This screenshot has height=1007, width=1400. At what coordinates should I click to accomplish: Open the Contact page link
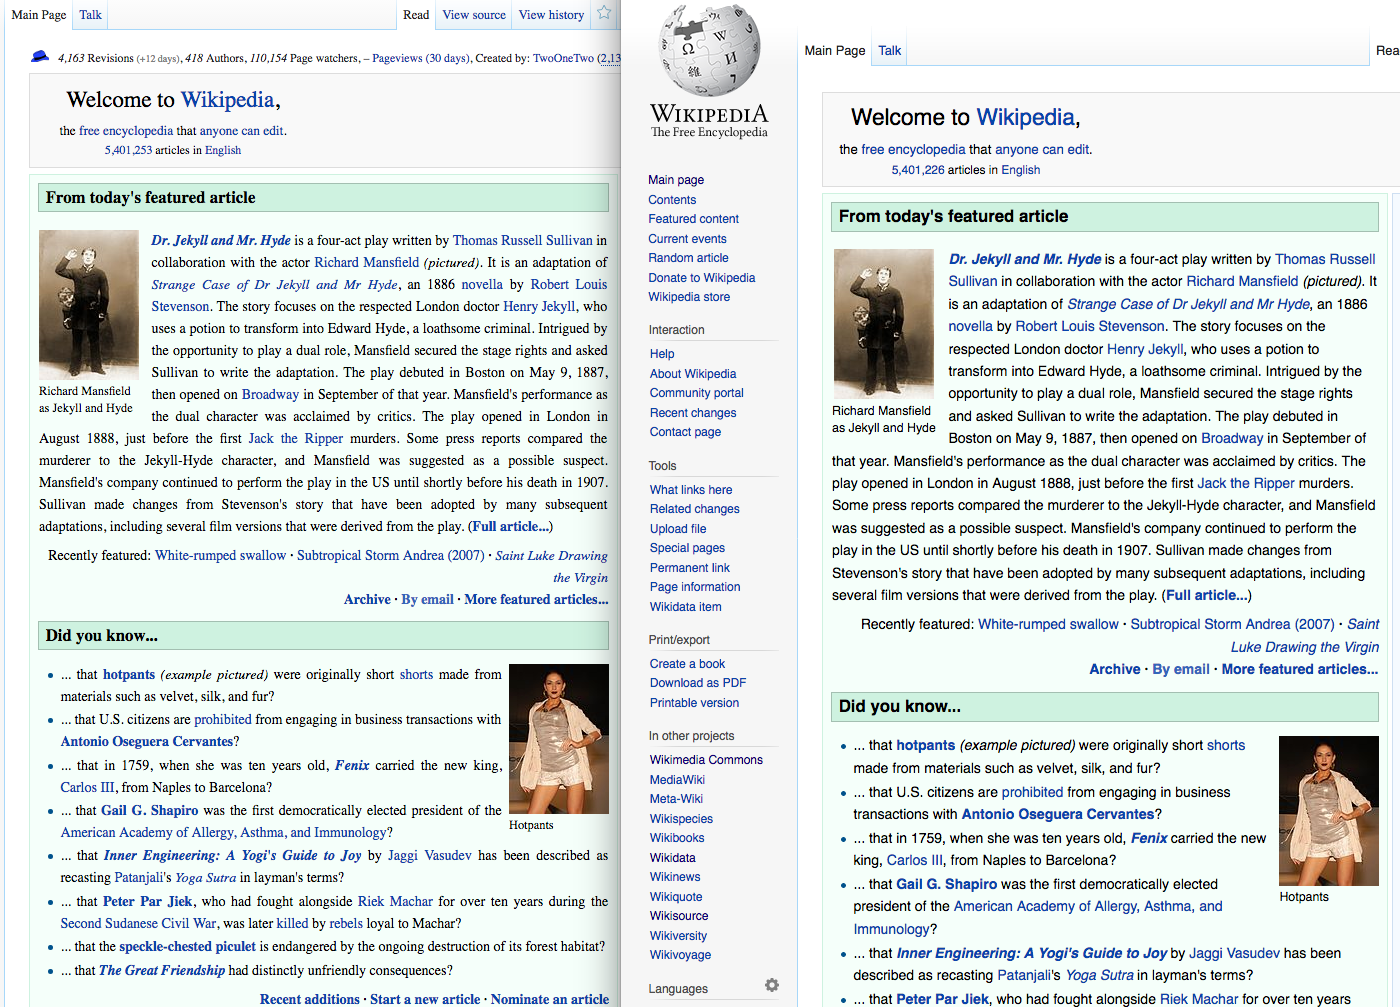(x=685, y=432)
